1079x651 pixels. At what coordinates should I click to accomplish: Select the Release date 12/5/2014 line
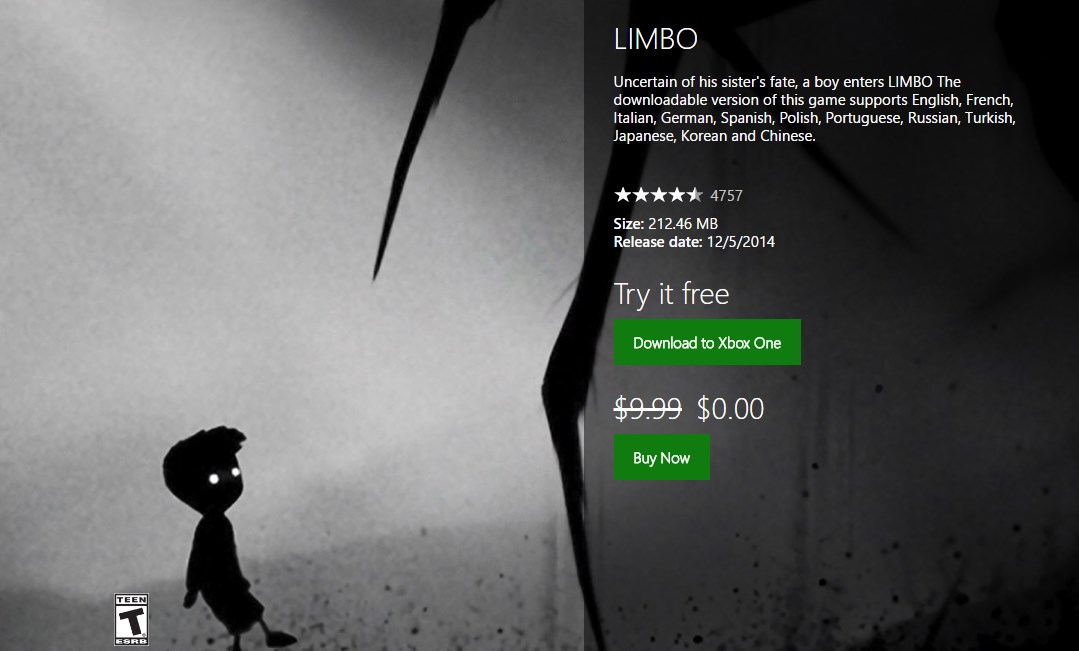(x=694, y=242)
